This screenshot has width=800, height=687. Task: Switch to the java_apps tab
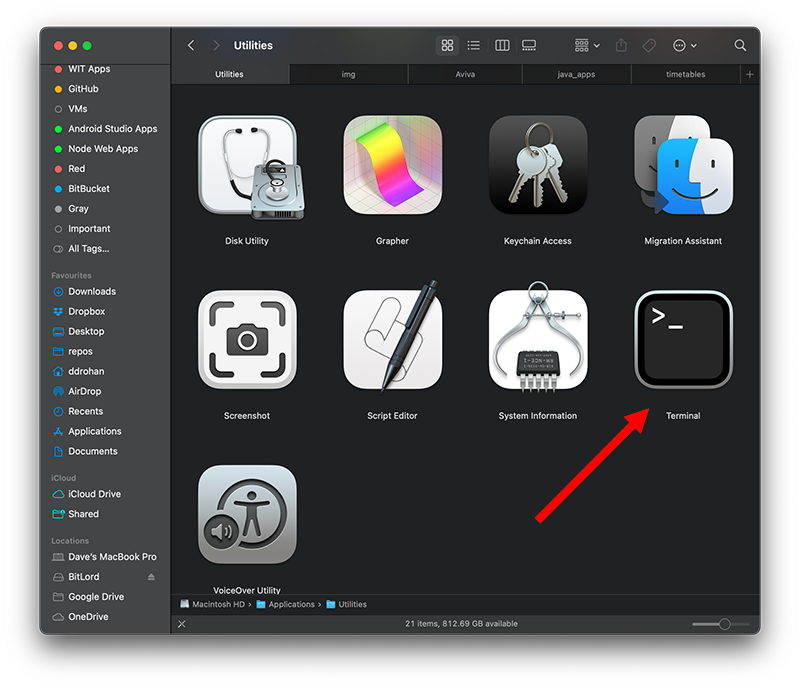coord(576,75)
